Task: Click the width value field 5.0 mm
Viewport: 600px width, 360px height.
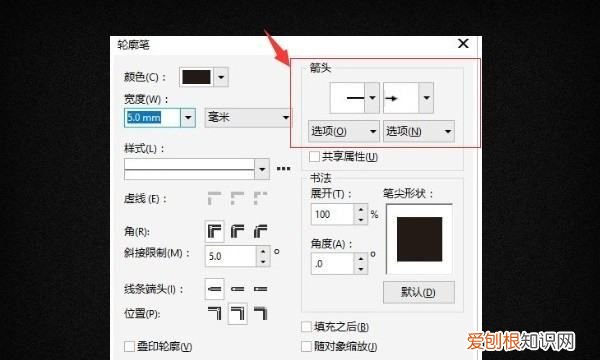Action: click(152, 117)
